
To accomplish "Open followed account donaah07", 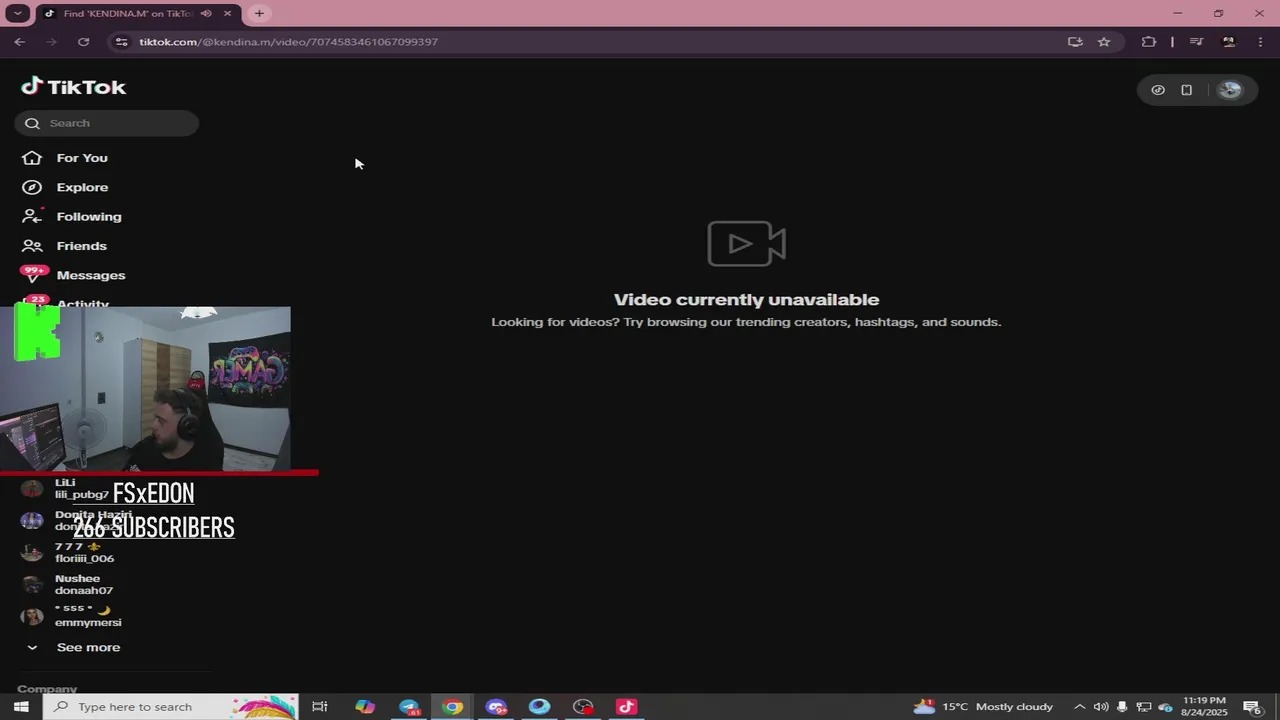I will [84, 584].
